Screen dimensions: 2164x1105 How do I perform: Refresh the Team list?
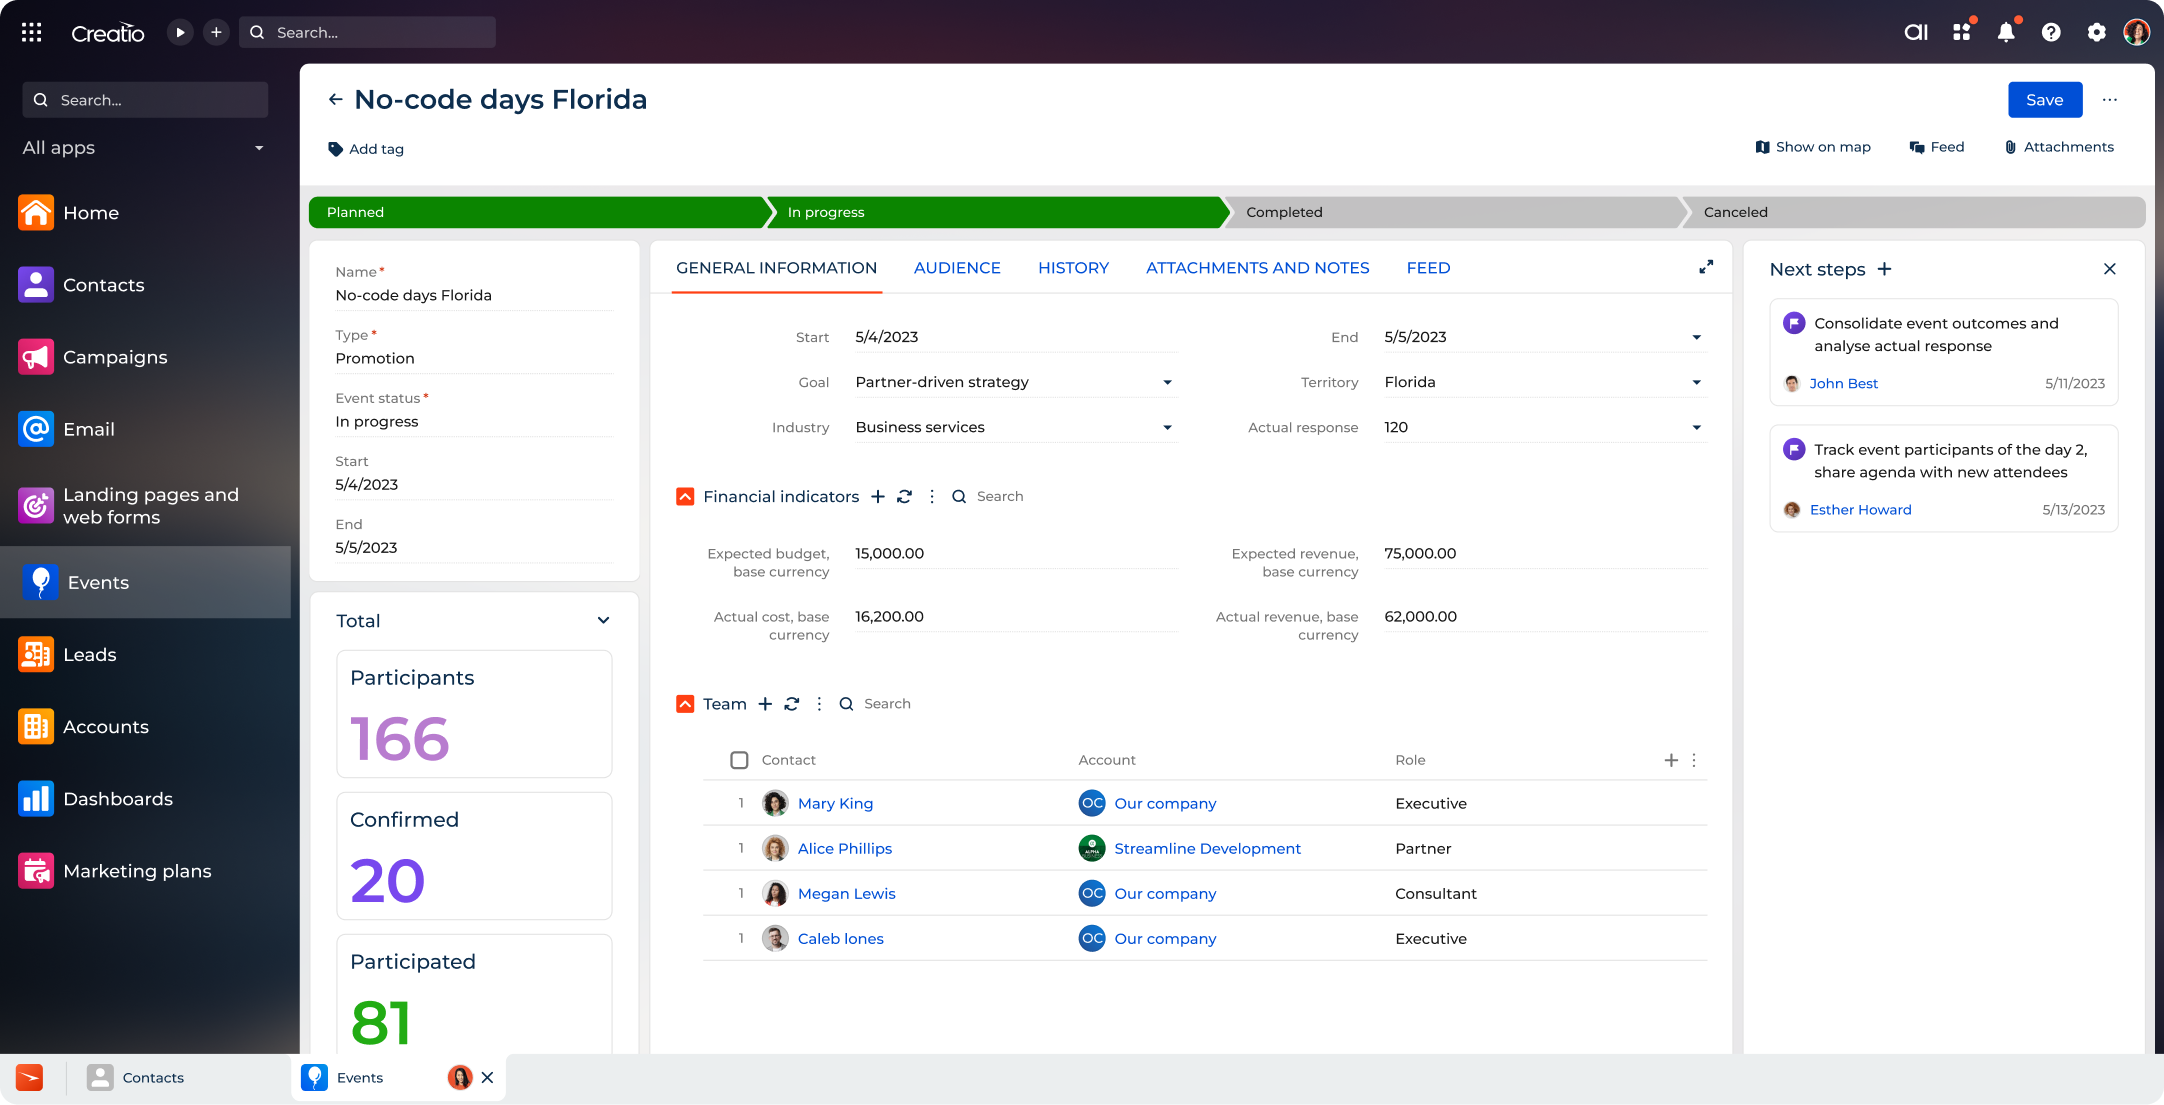click(792, 703)
